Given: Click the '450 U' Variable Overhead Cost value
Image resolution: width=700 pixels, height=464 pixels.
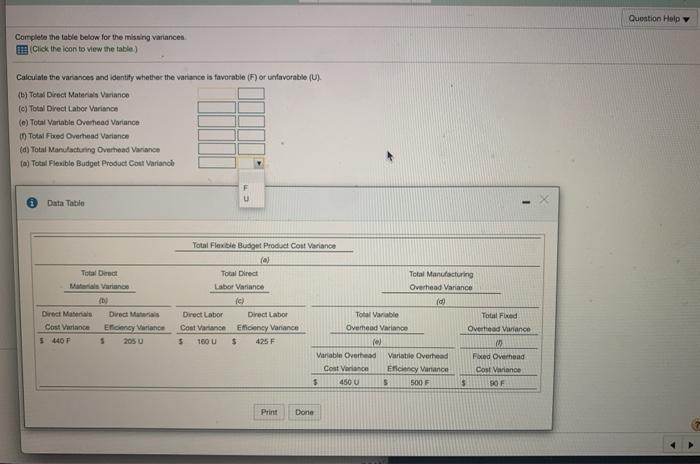Looking at the screenshot, I should 349,382.
